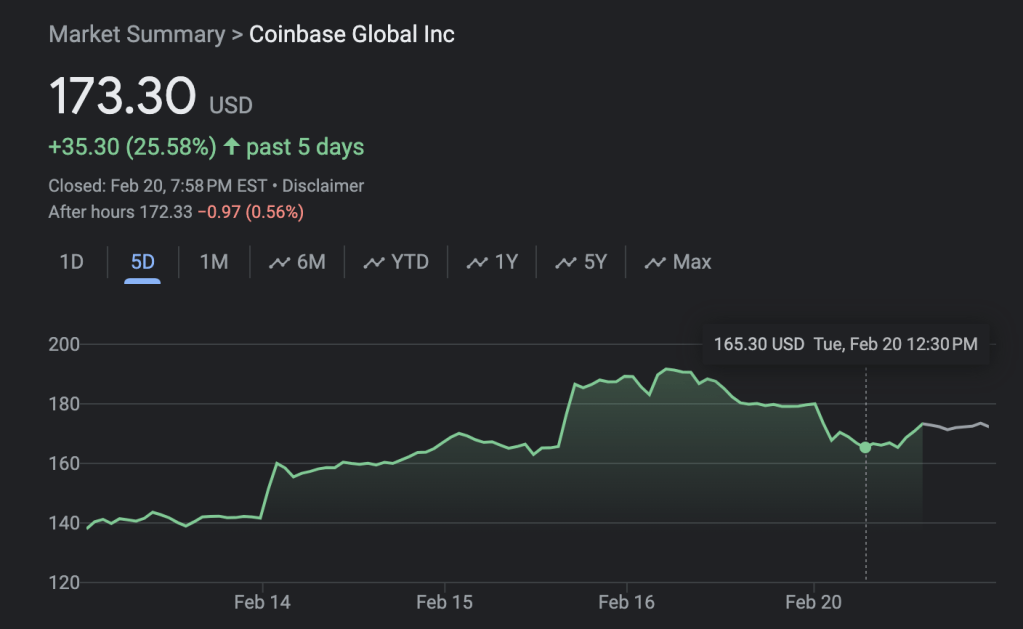1023x629 pixels.
Task: Click the green up arrow icon
Action: click(x=231, y=147)
